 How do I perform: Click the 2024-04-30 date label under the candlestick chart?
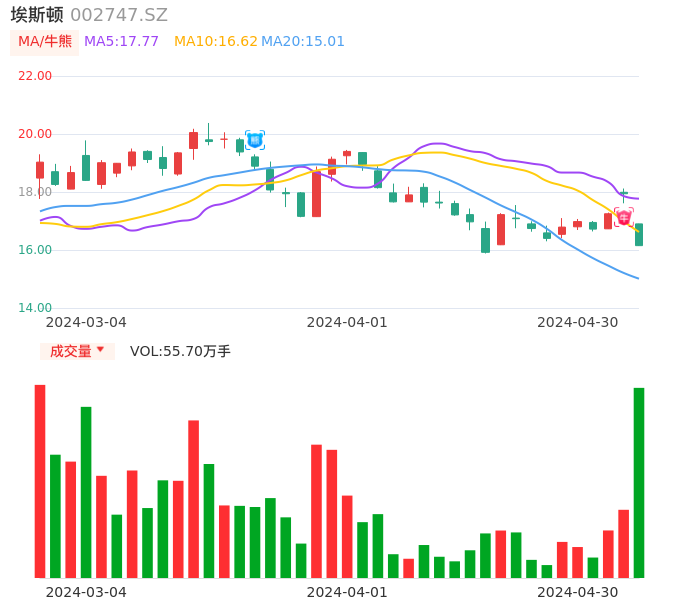[577, 322]
